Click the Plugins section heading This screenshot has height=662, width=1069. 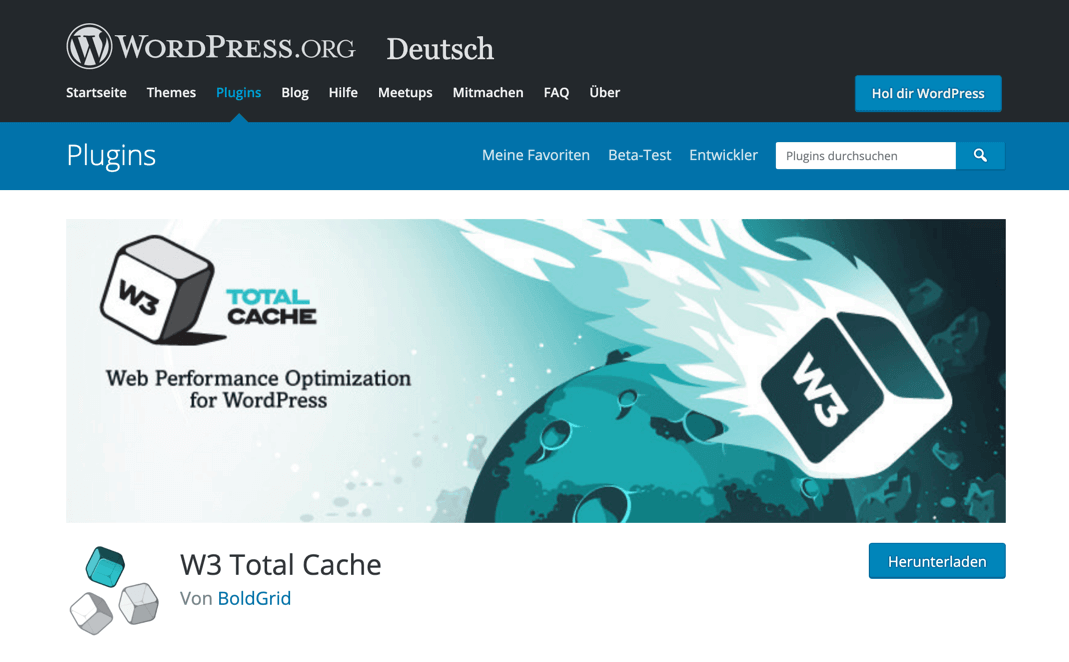point(111,155)
